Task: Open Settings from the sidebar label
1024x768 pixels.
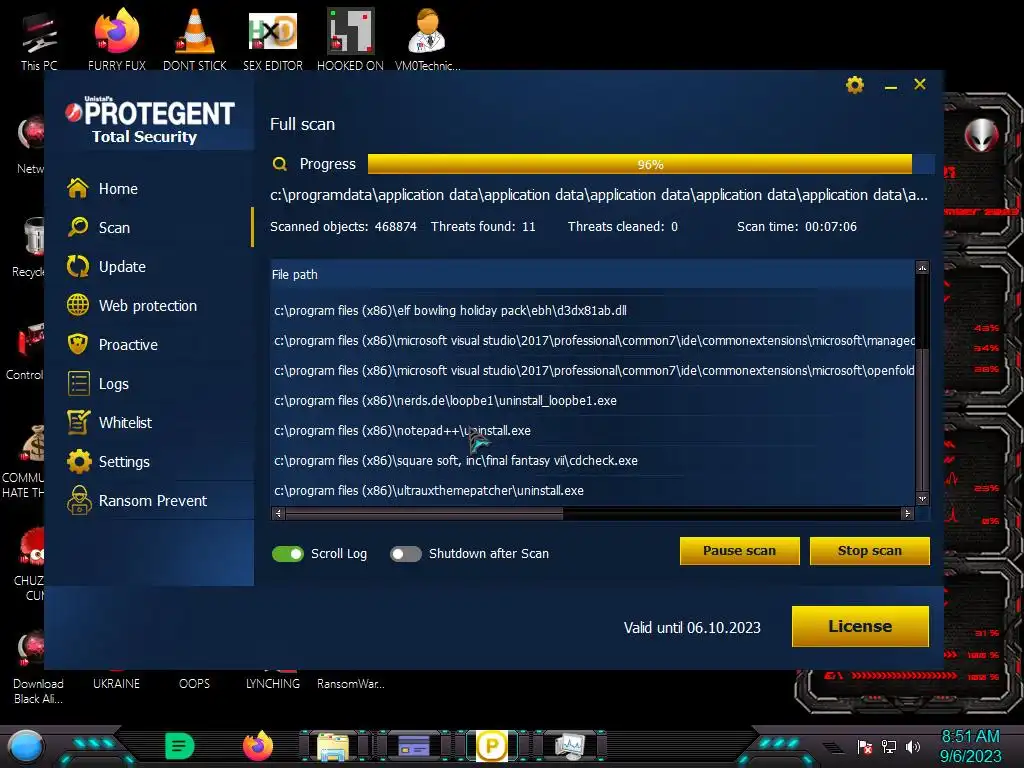Action: point(124,462)
